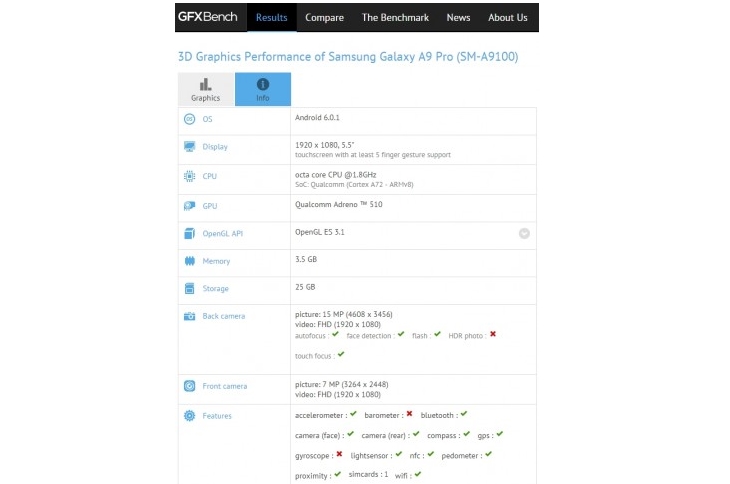Click the Front camera icon

[x=189, y=386]
